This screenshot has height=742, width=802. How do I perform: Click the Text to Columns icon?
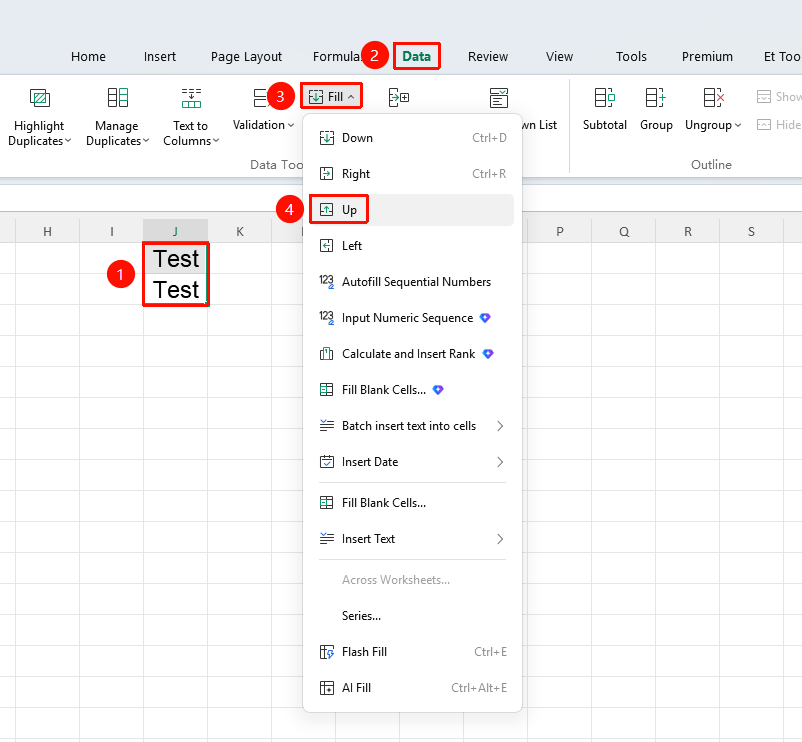[x=191, y=98]
